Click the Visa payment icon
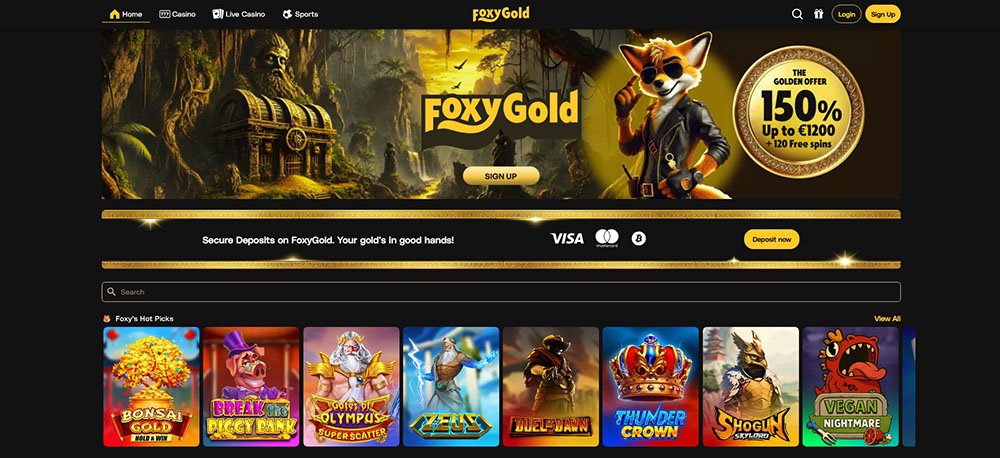 coord(567,239)
